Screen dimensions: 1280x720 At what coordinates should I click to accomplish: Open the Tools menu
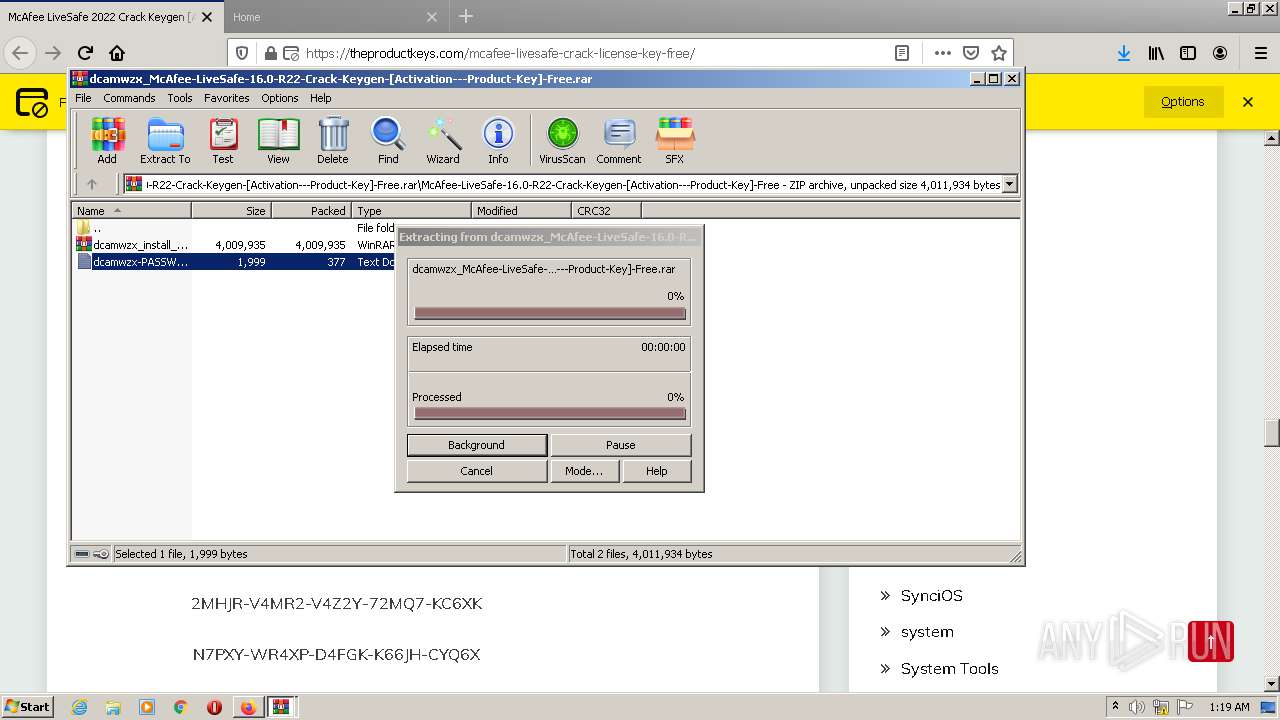(x=180, y=98)
